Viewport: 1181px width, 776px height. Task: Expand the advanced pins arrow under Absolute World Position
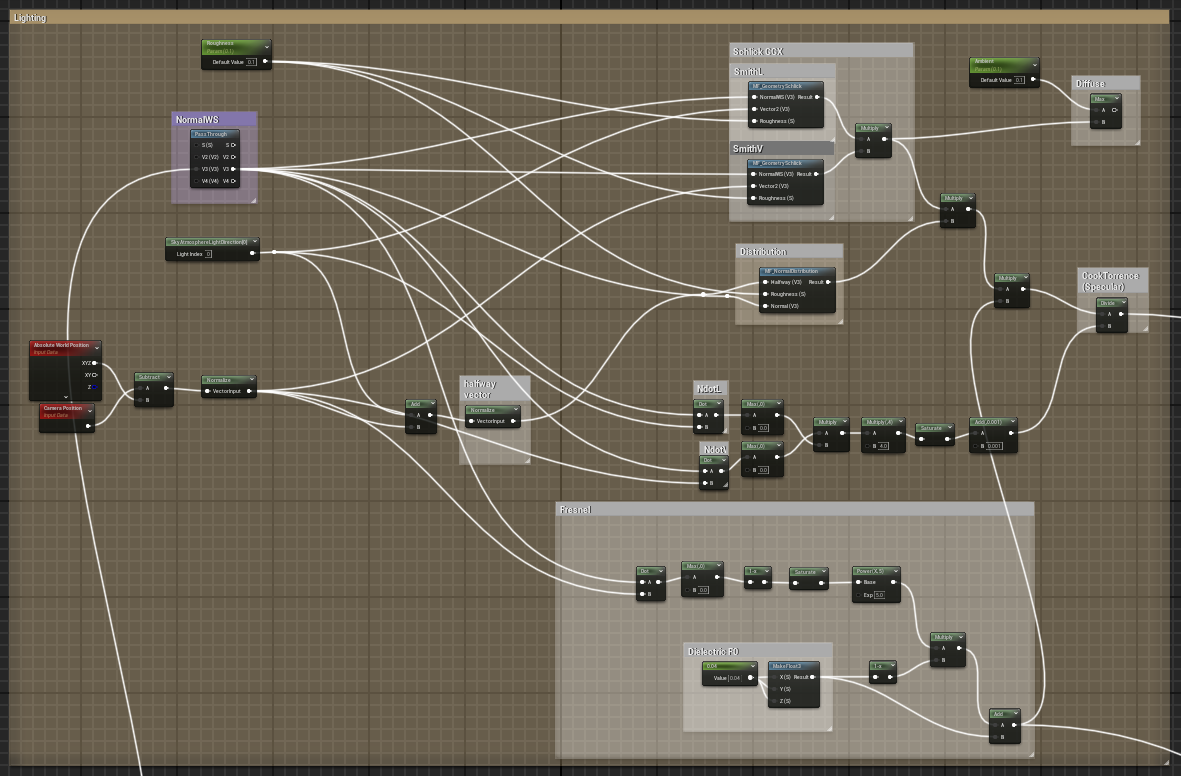[x=66, y=397]
